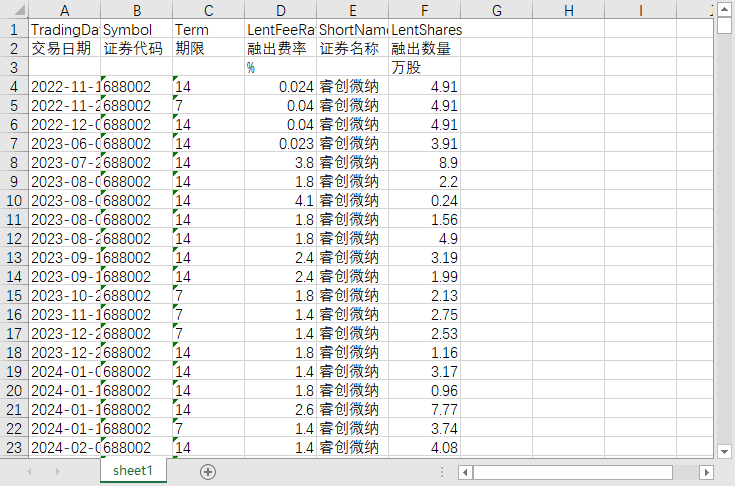The height and width of the screenshot is (486, 735).
Task: Select column A header
Action: pyautogui.click(x=64, y=10)
